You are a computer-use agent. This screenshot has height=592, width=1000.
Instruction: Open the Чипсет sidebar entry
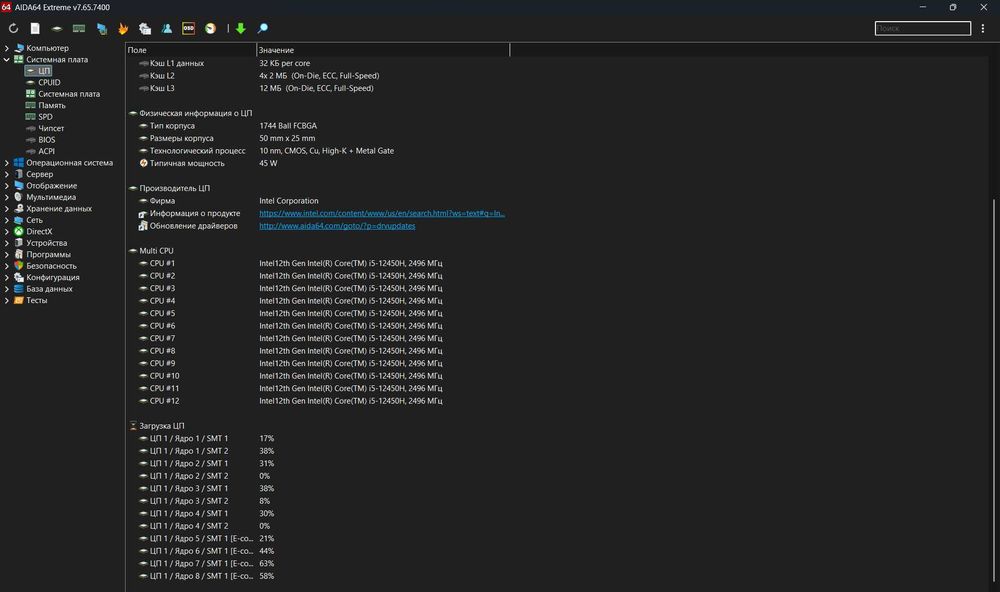tap(51, 128)
